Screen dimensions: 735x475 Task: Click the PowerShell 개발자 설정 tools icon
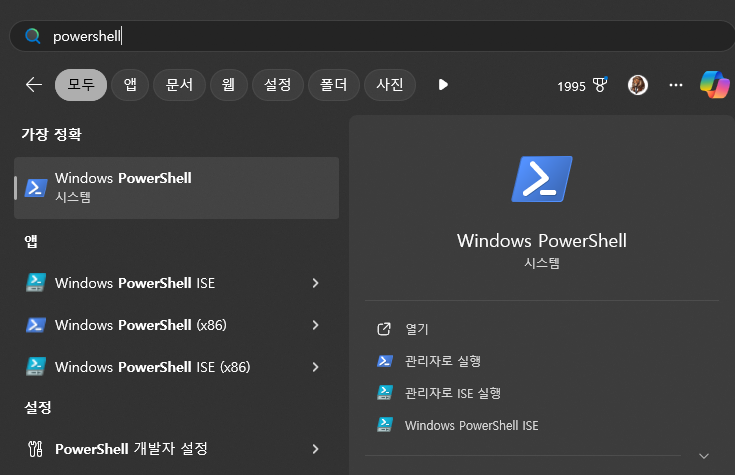point(35,449)
